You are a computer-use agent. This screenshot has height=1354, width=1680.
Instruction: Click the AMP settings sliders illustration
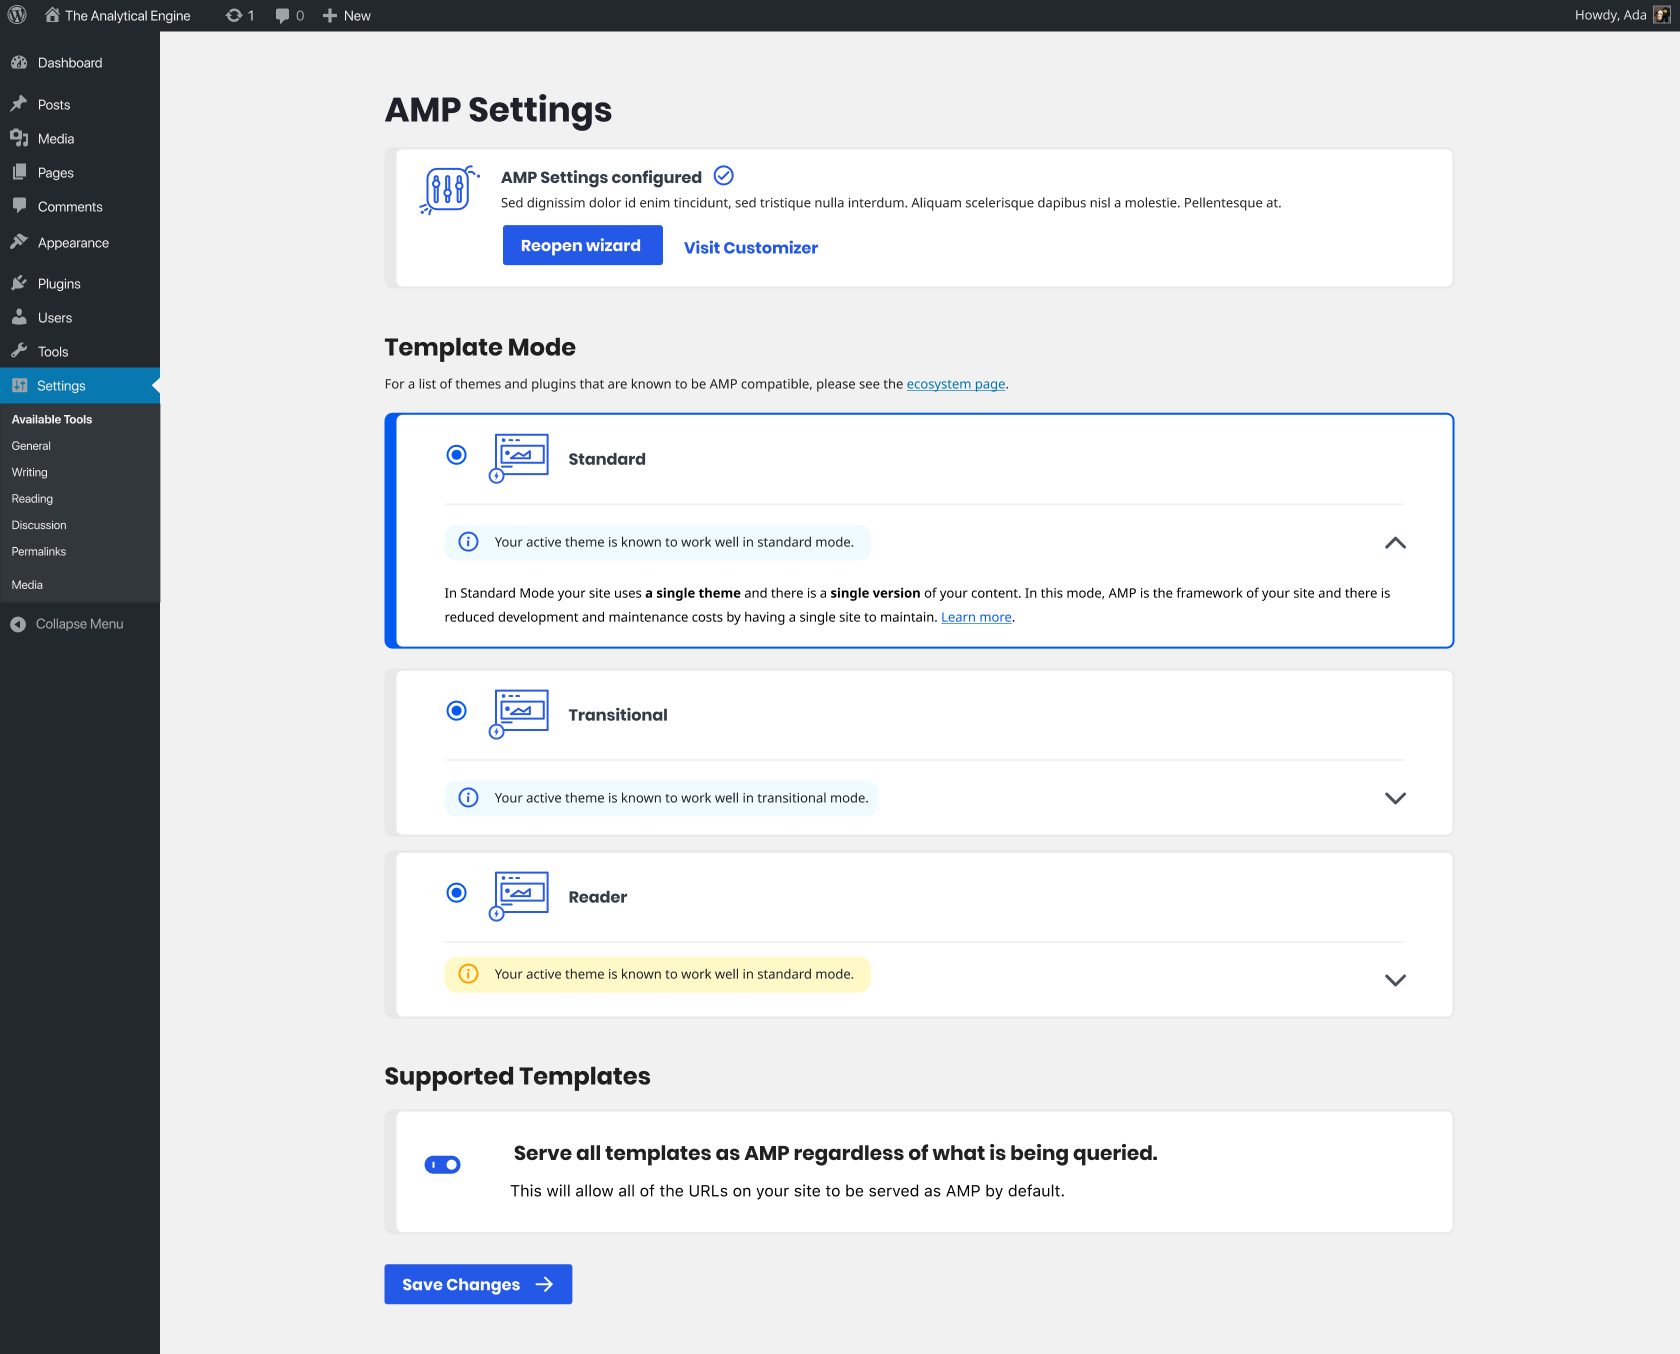click(449, 190)
